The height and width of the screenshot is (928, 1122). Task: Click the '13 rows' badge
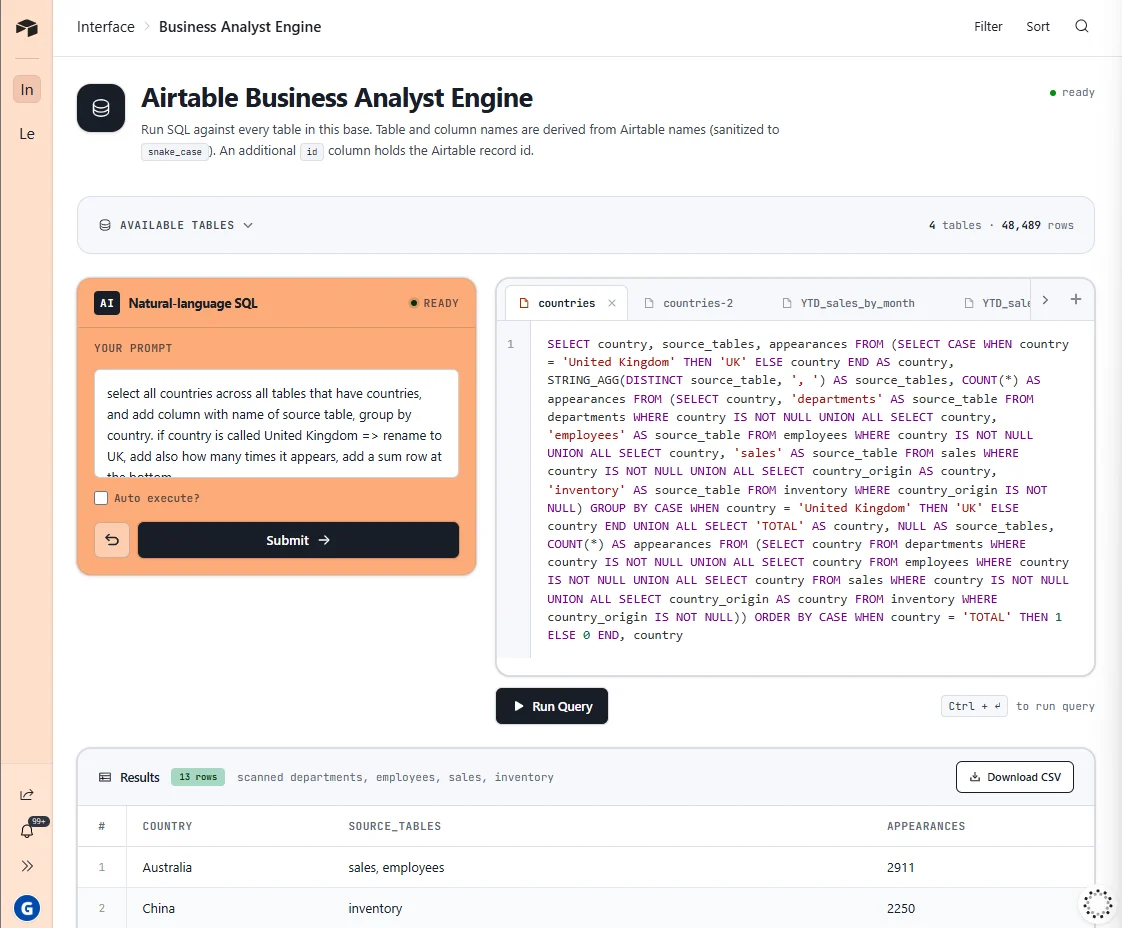pyautogui.click(x=197, y=777)
